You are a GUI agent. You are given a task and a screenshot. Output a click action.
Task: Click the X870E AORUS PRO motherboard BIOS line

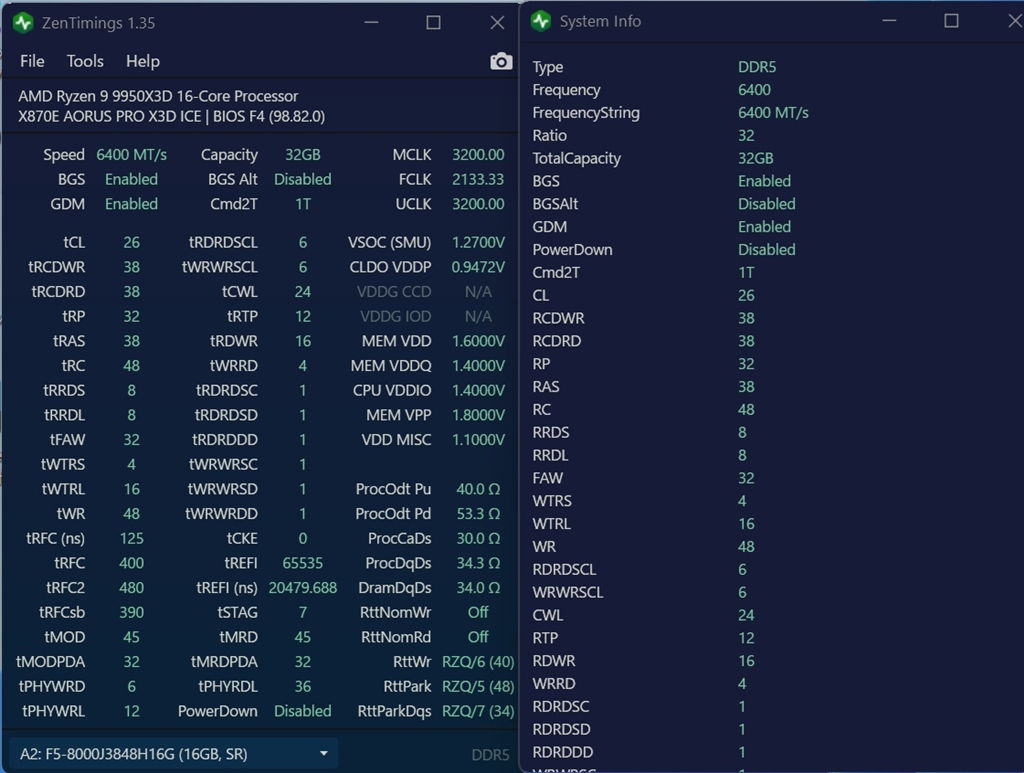[x=171, y=116]
